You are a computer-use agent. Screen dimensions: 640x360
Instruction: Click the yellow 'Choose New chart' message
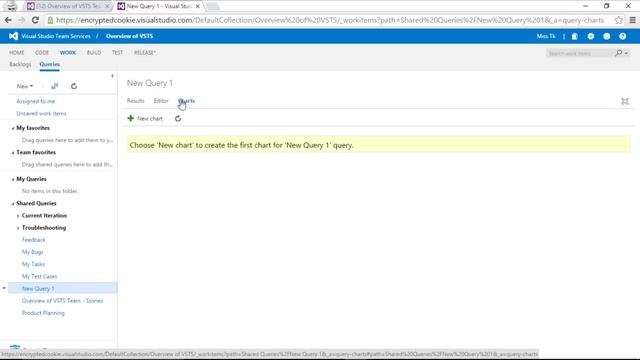379,145
